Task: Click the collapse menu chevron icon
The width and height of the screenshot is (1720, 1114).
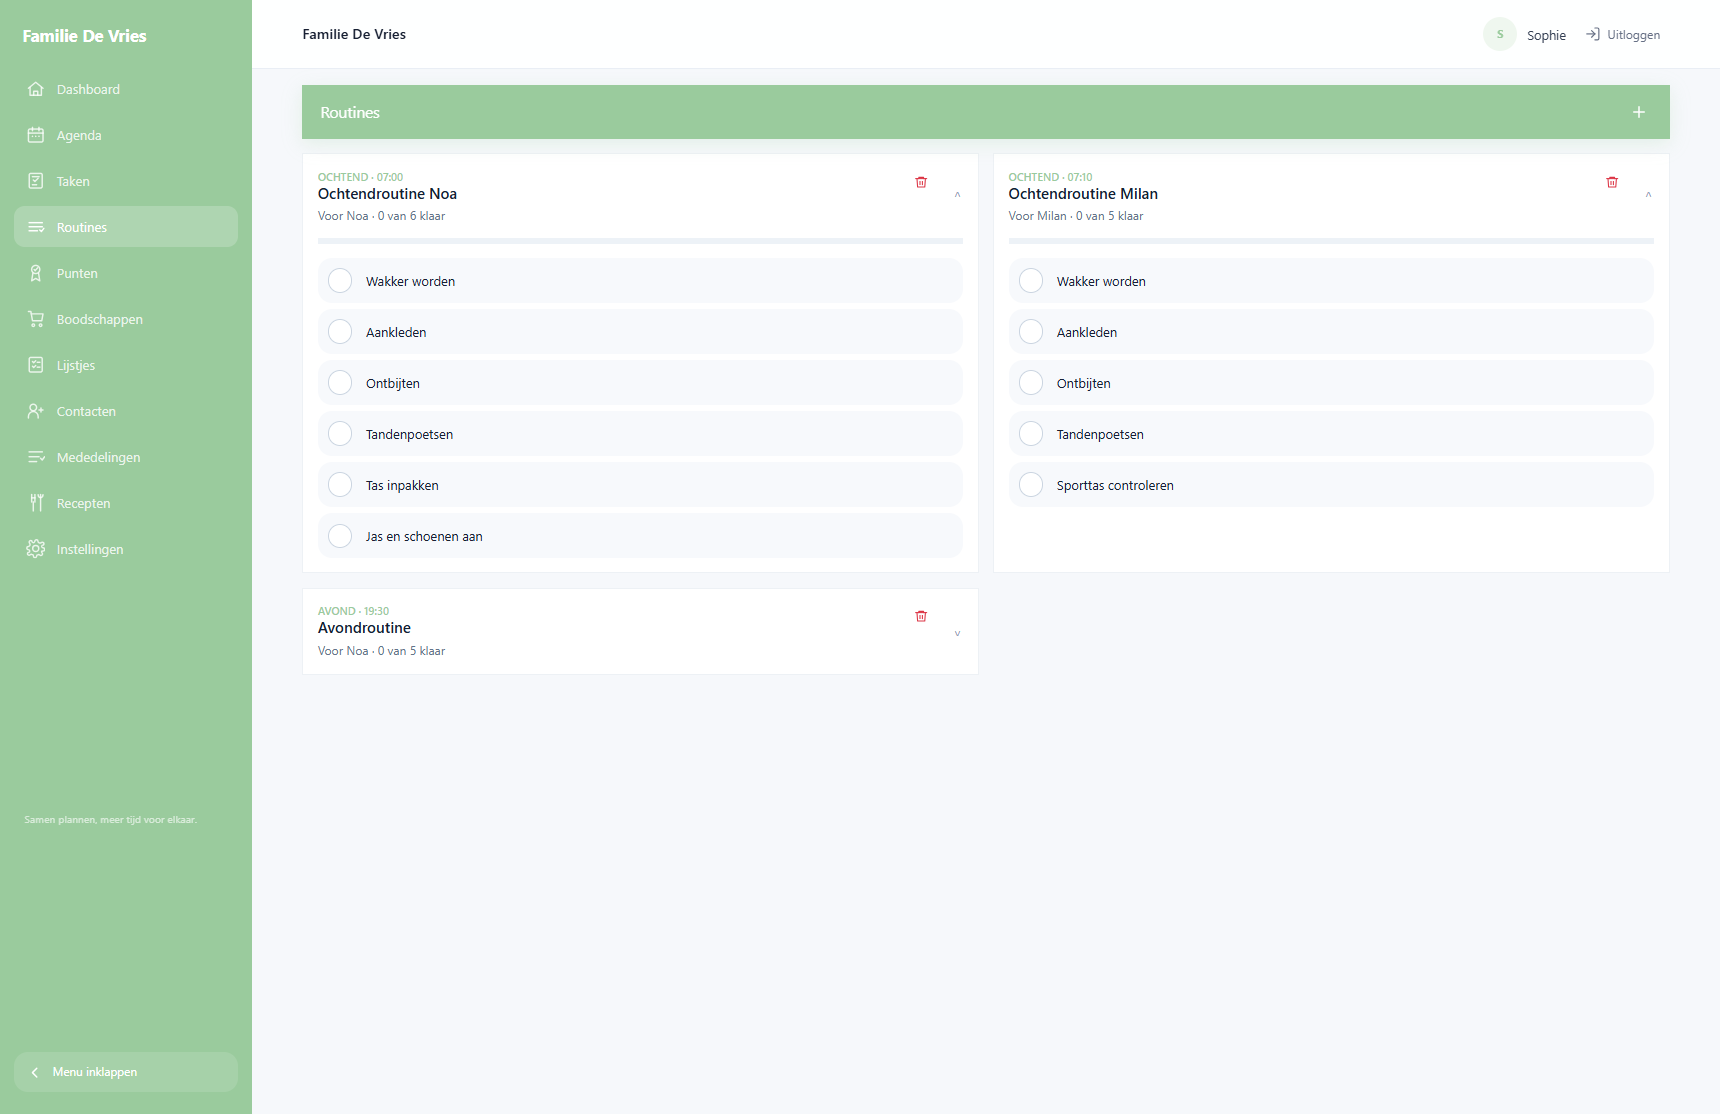Action: coord(35,1072)
